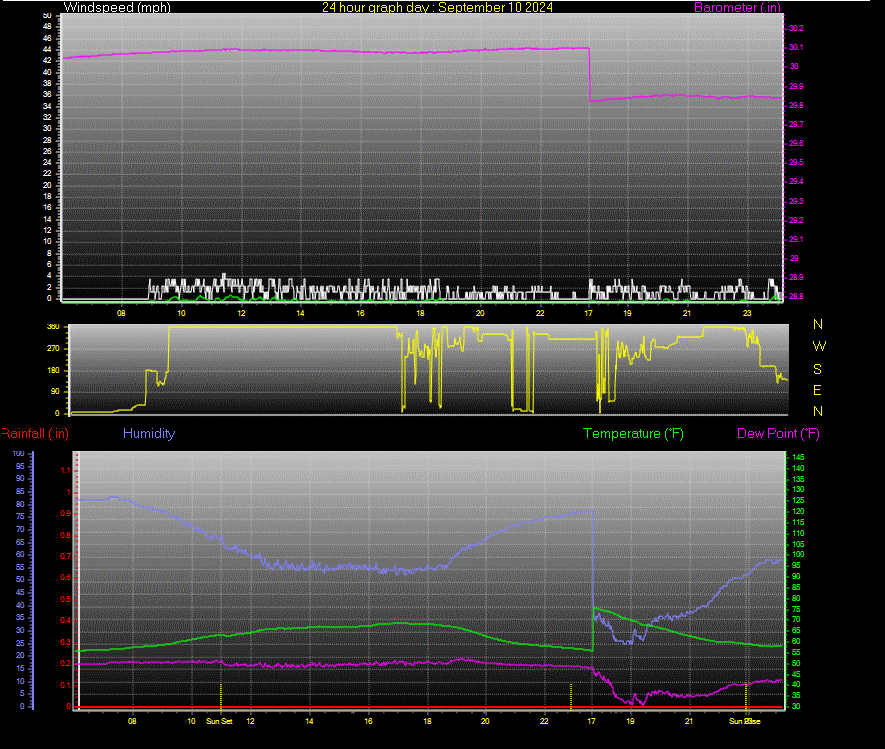Viewport: 885px width, 749px height.
Task: Click the E compass direction label
Action: click(x=817, y=390)
